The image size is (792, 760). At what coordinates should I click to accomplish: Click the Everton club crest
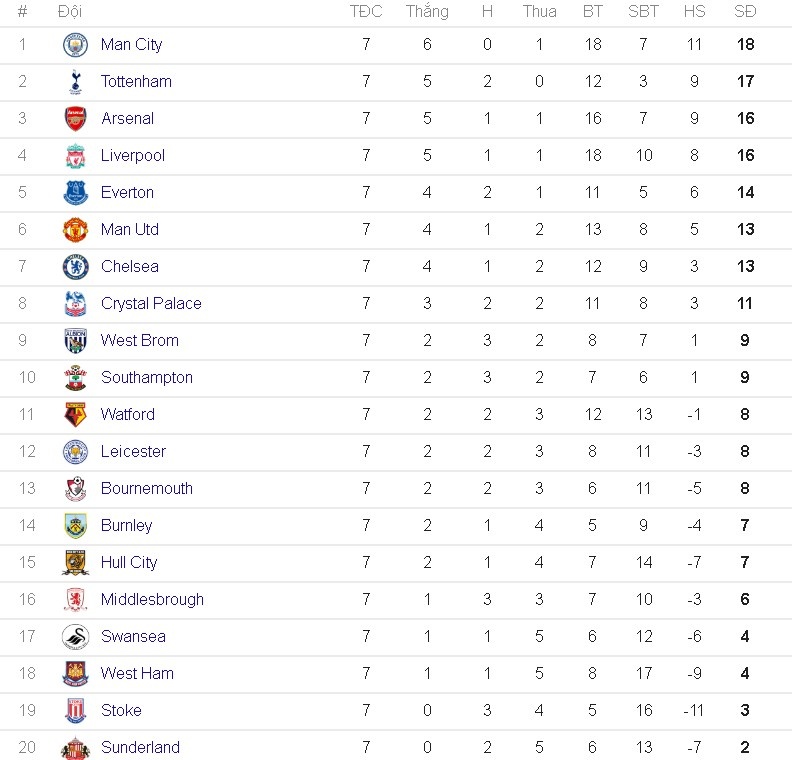[76, 193]
